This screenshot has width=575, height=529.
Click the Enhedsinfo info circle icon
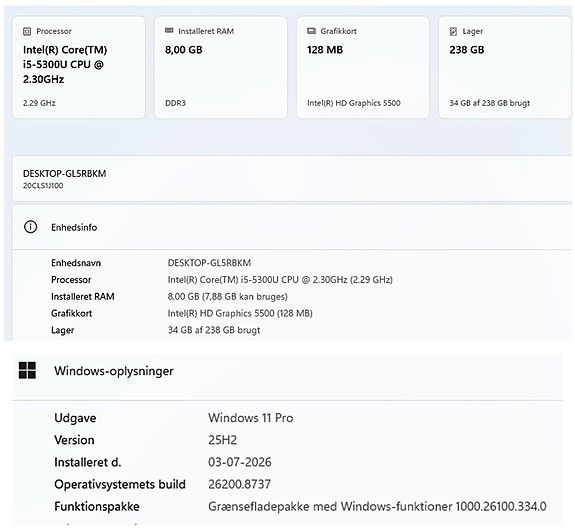[30, 227]
